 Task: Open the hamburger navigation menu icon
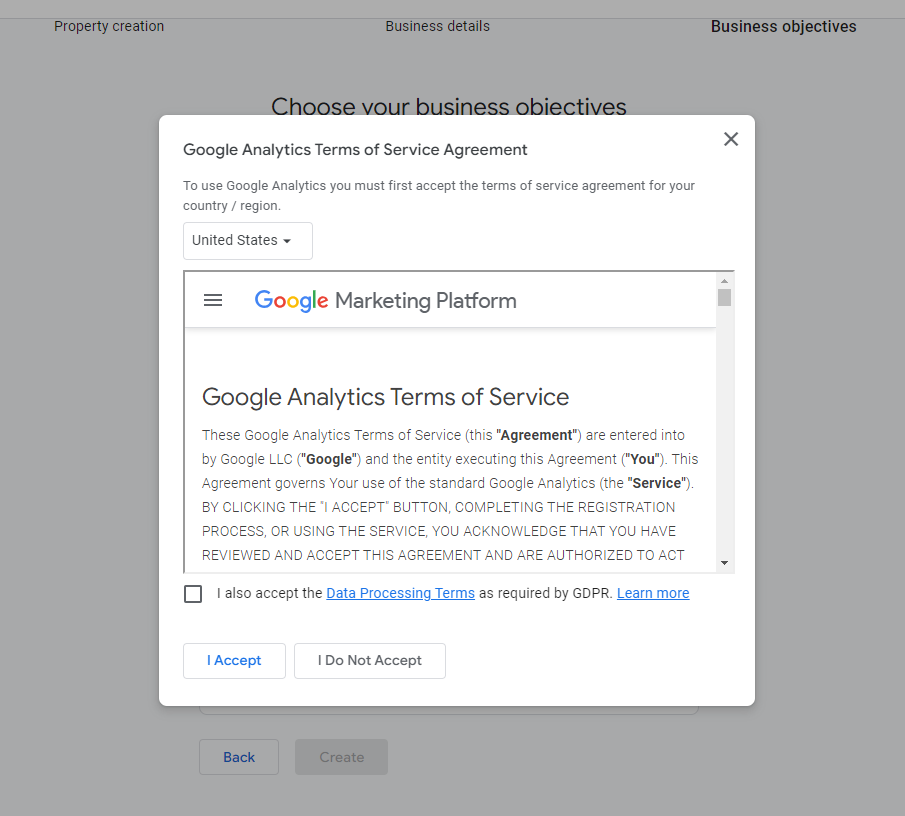213,299
